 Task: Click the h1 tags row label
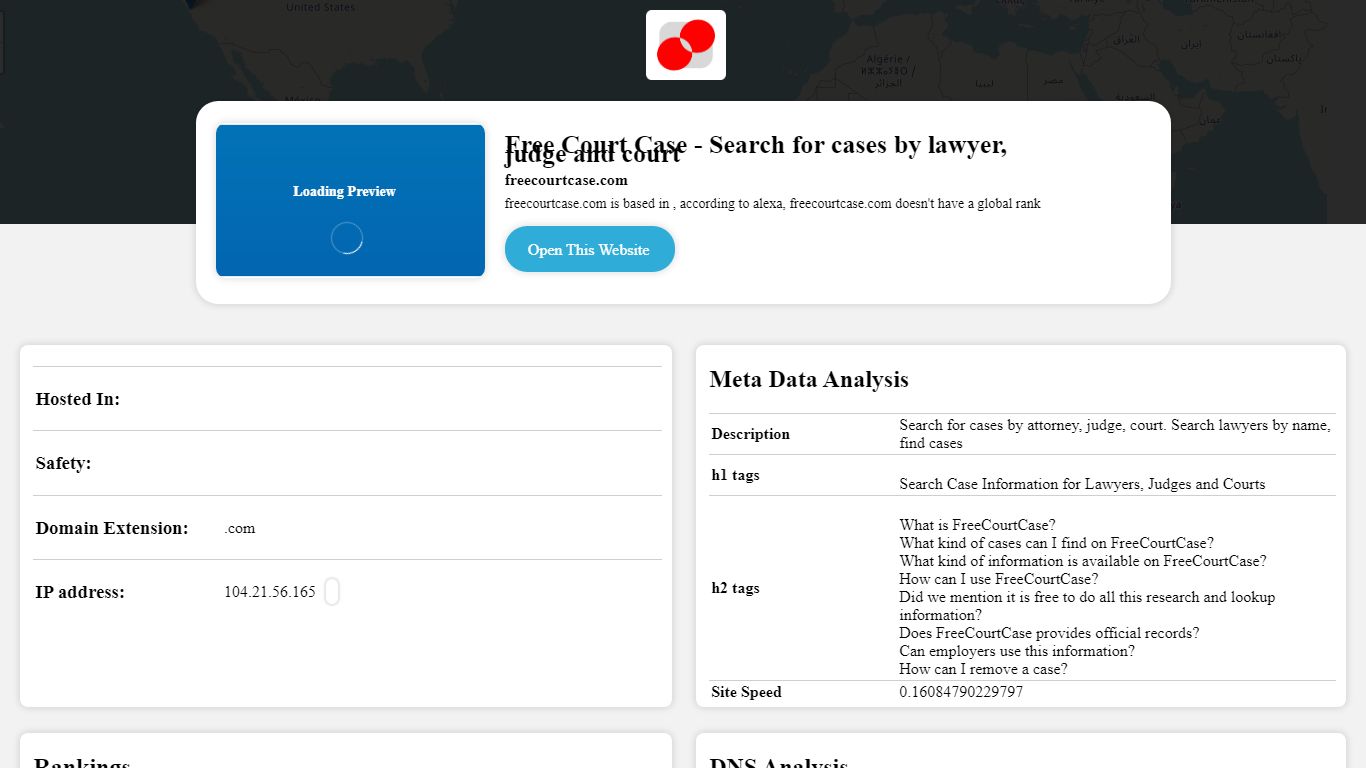[735, 475]
